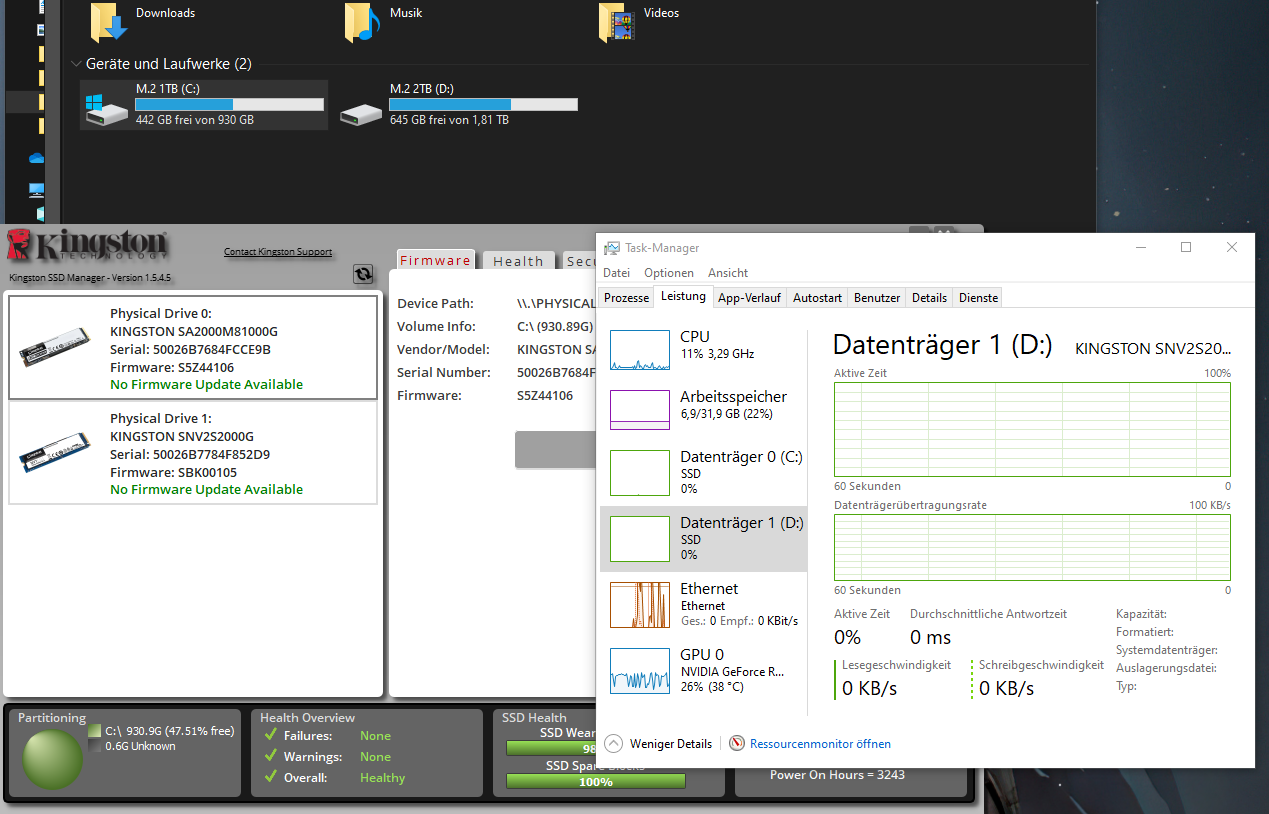The width and height of the screenshot is (1269, 814).
Task: Click the gray firmware button below Firmware field
Action: pos(555,450)
